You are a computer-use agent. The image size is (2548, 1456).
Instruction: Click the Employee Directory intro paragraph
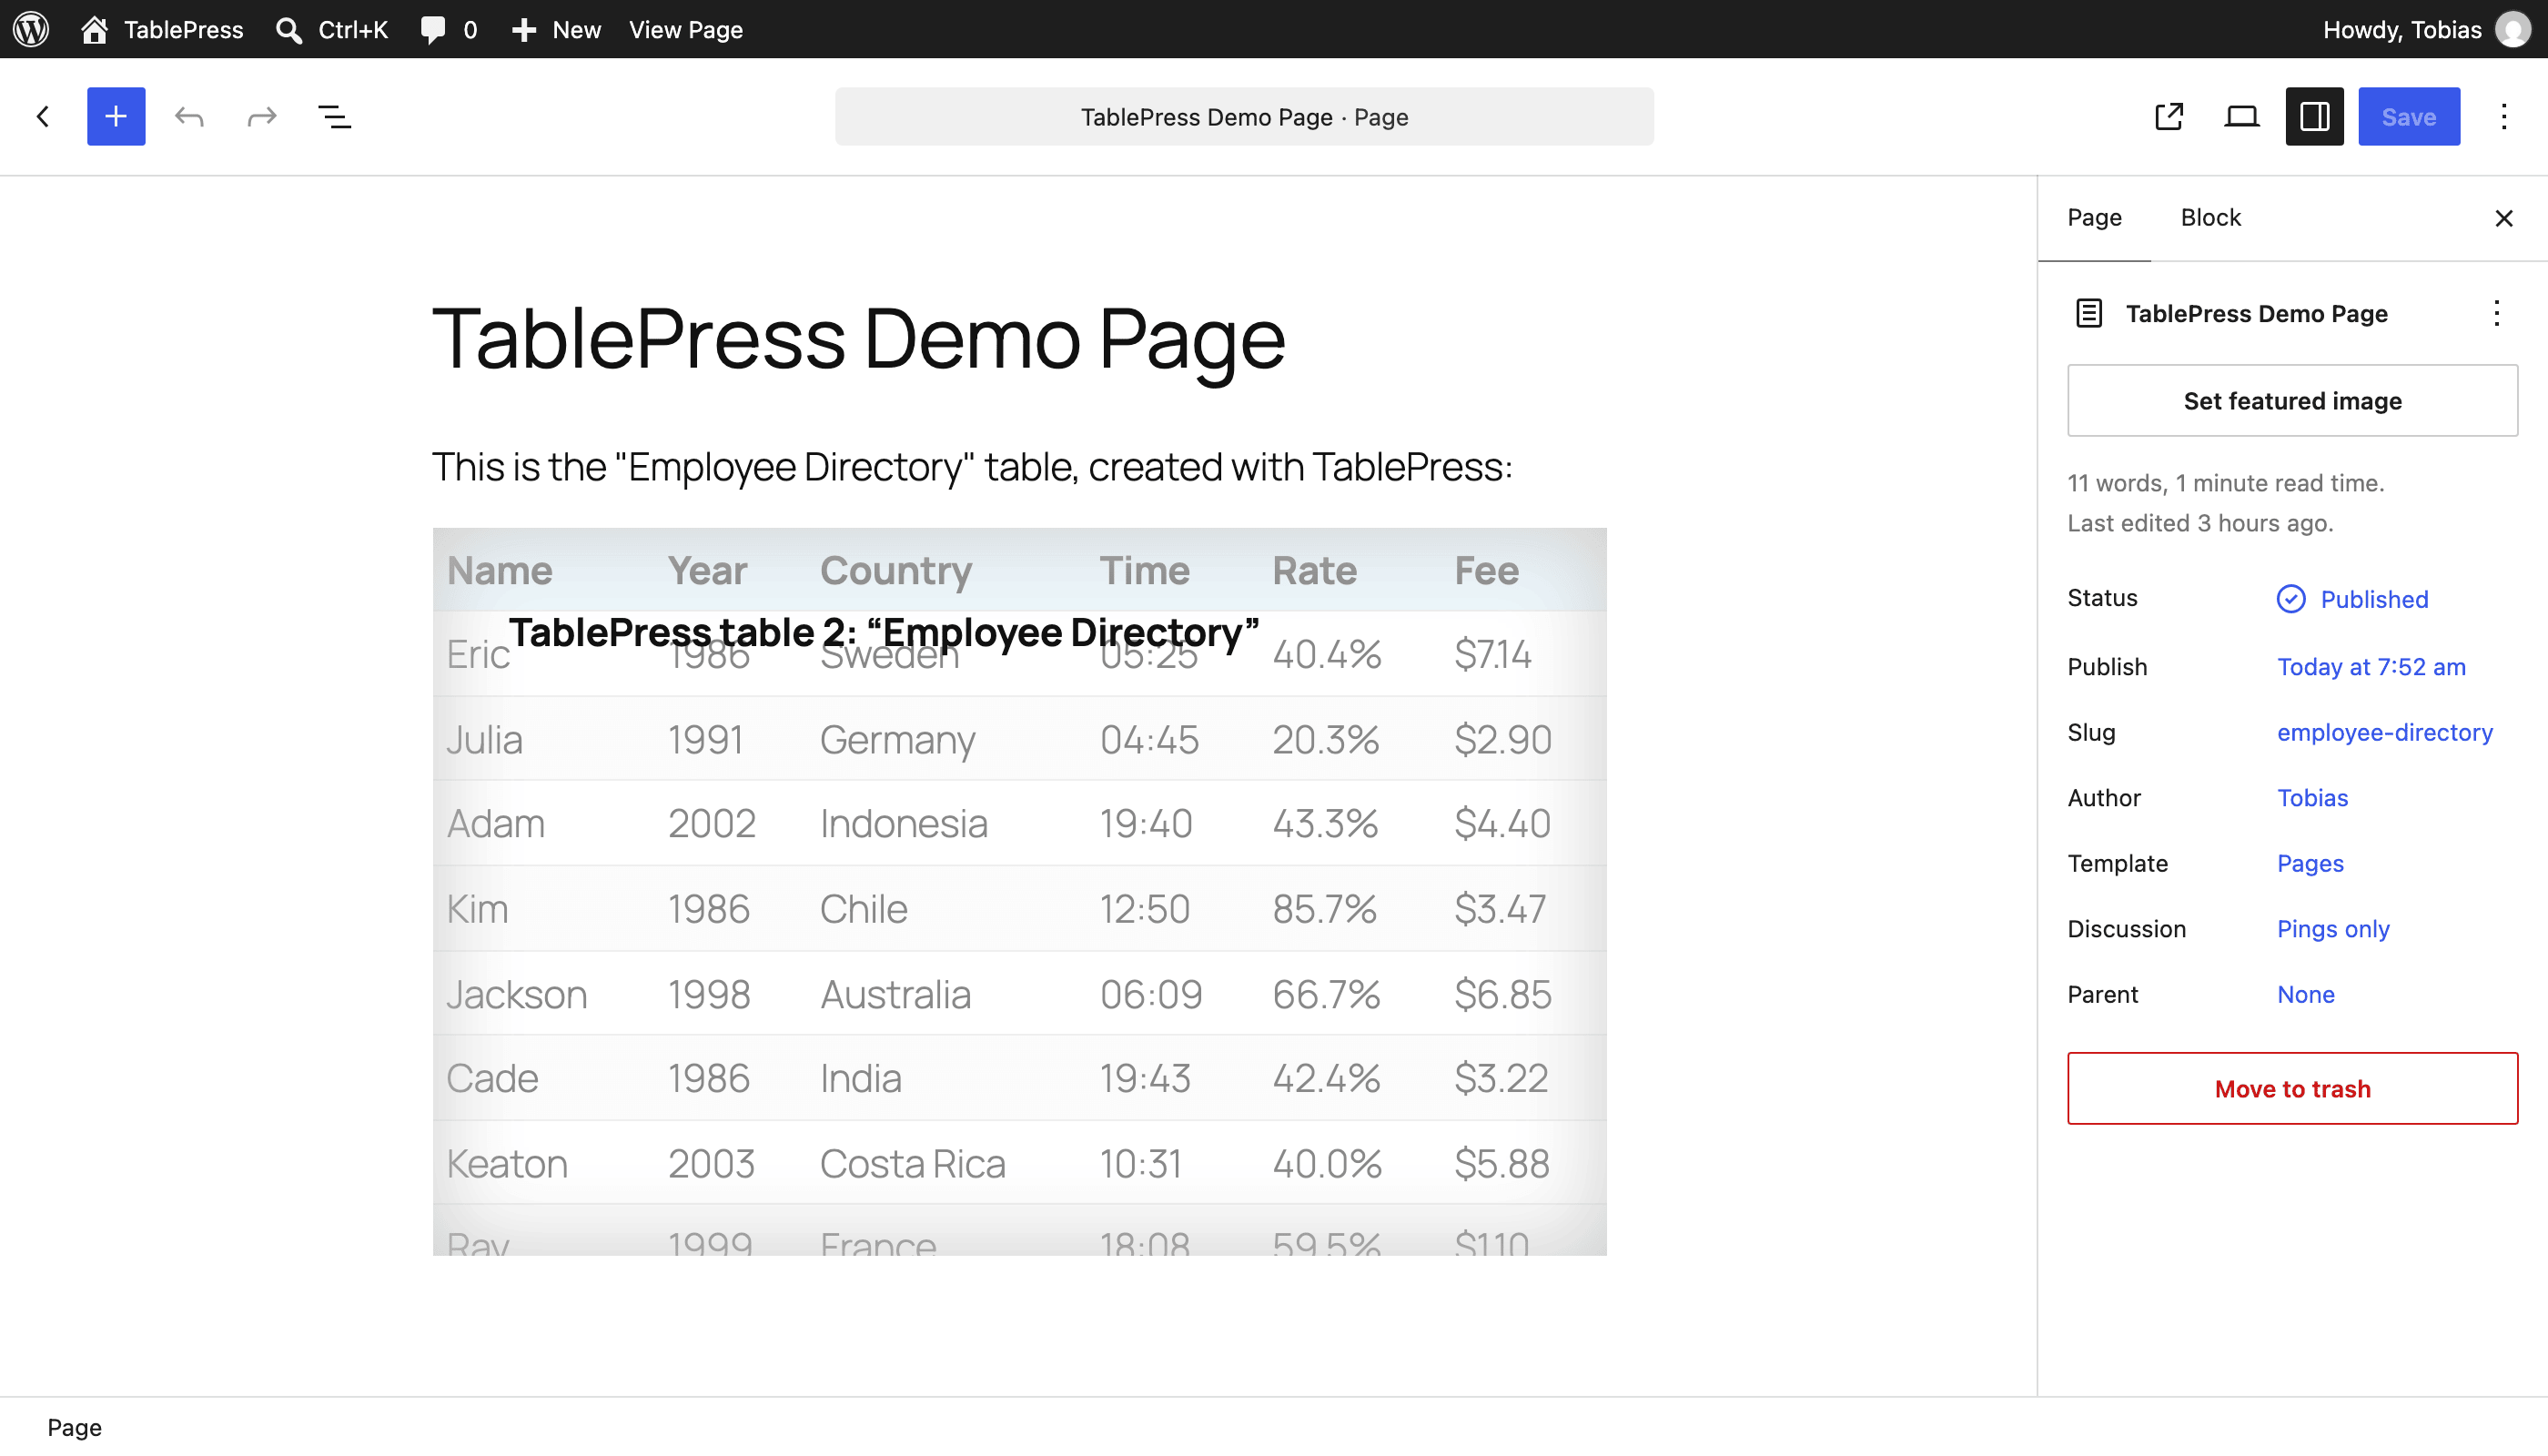972,467
